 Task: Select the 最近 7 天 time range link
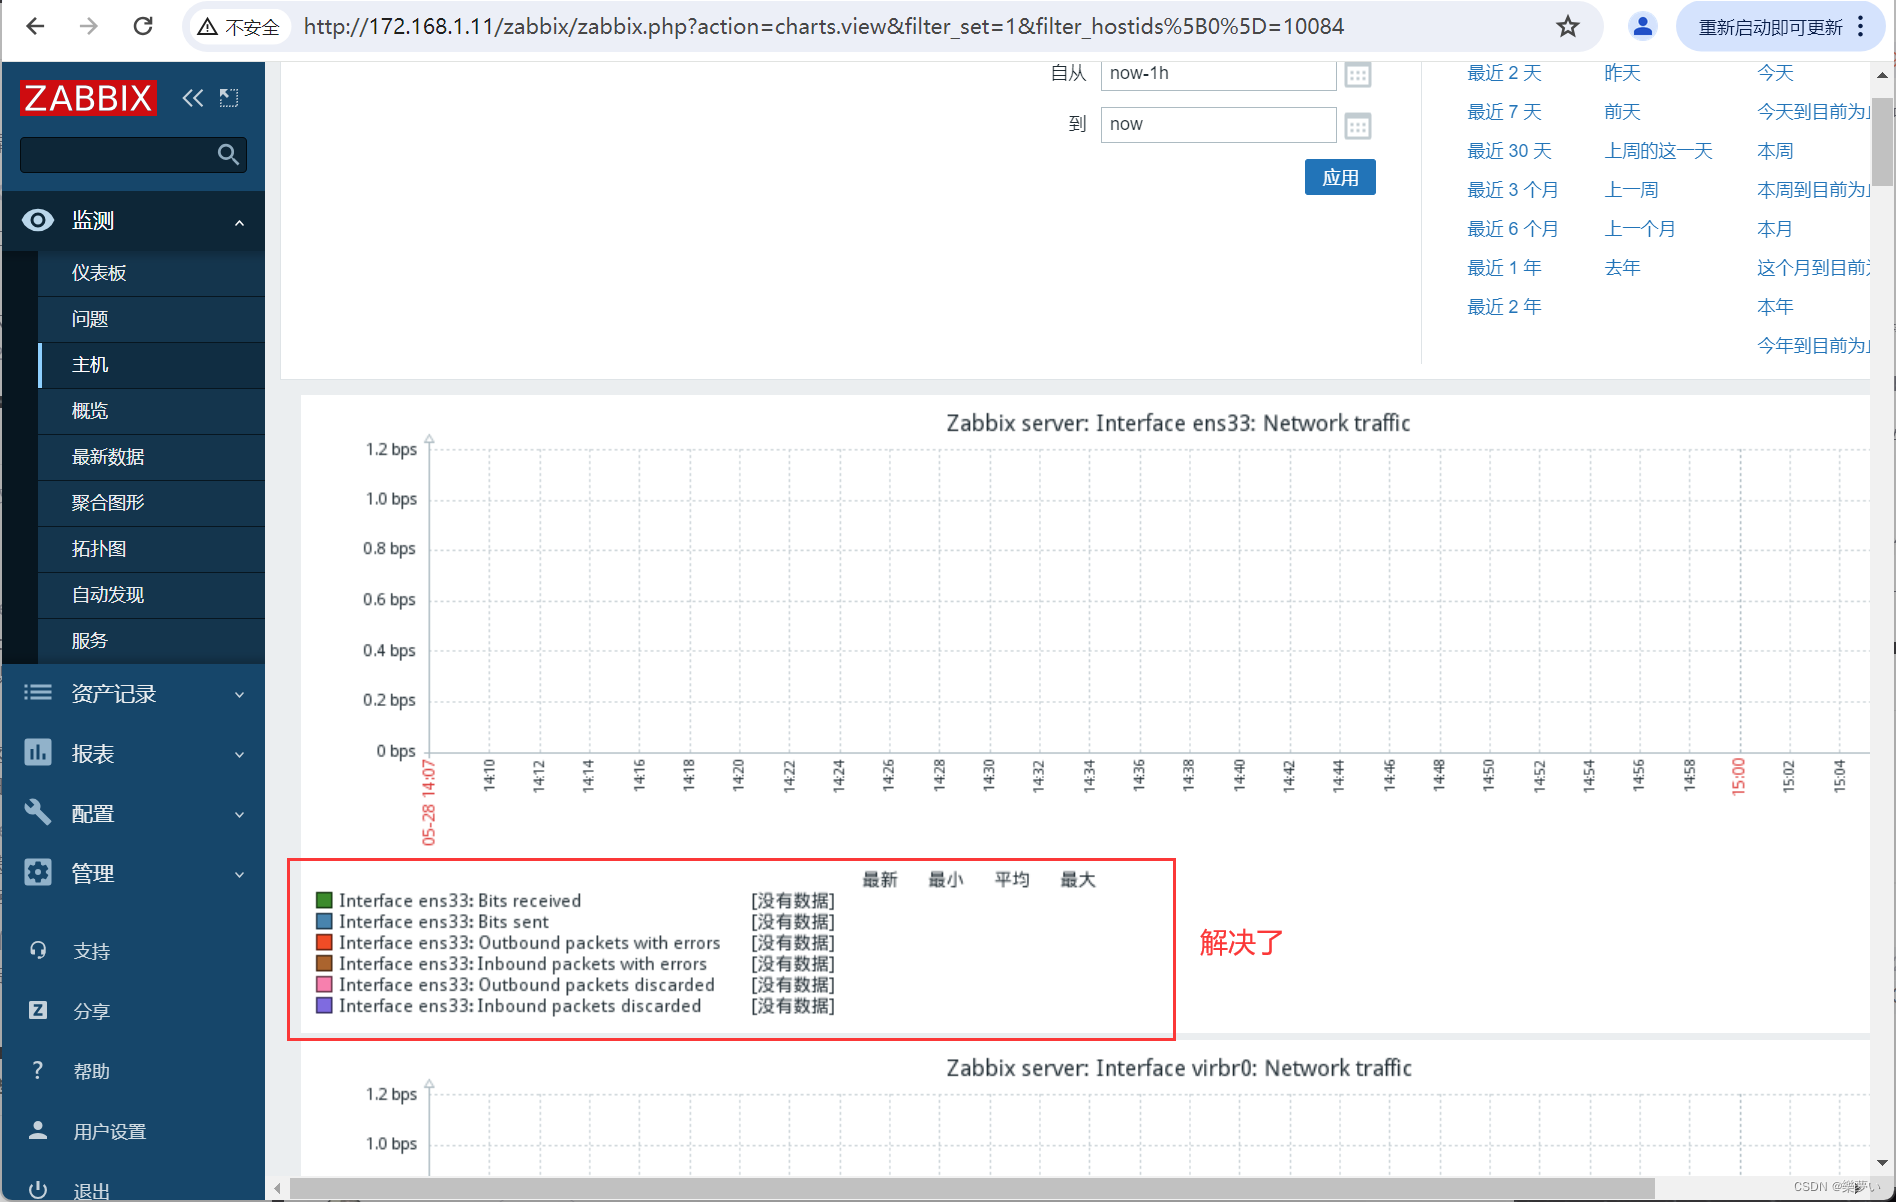[x=1504, y=111]
